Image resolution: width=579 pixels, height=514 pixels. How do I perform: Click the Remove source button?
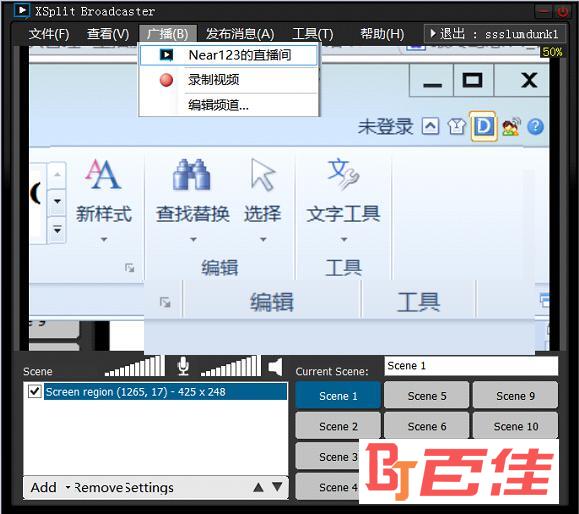[98, 487]
